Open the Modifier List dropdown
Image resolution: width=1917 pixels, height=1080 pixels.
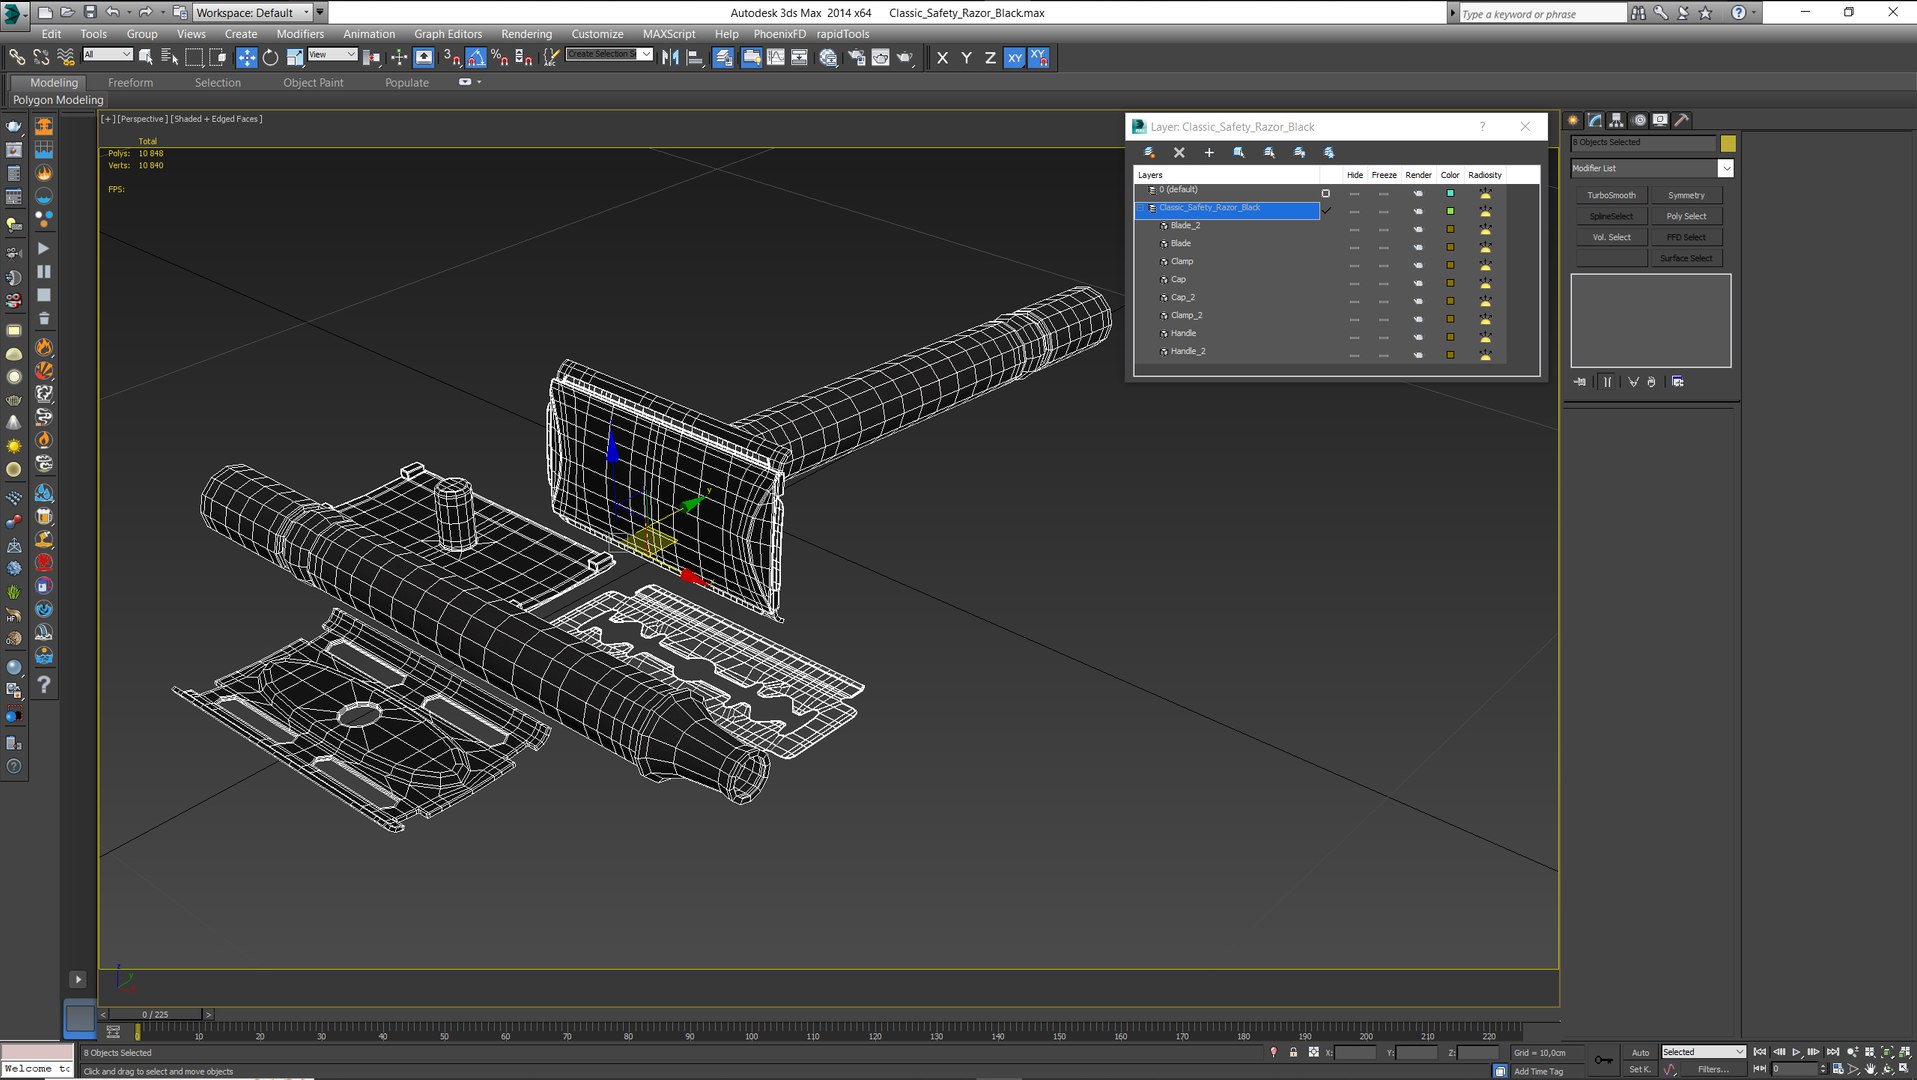point(1725,169)
